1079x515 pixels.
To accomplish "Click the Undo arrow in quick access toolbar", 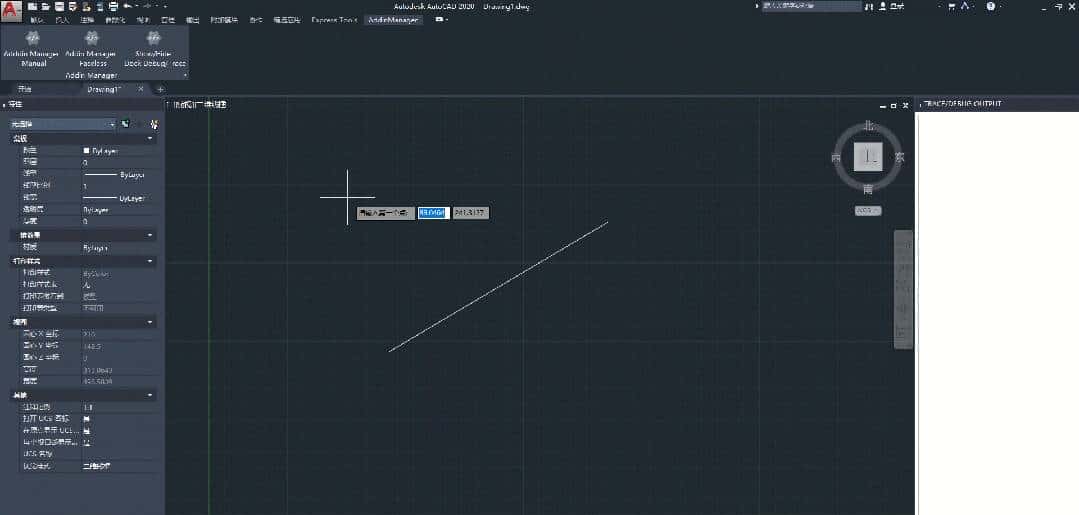I will (x=128, y=6).
